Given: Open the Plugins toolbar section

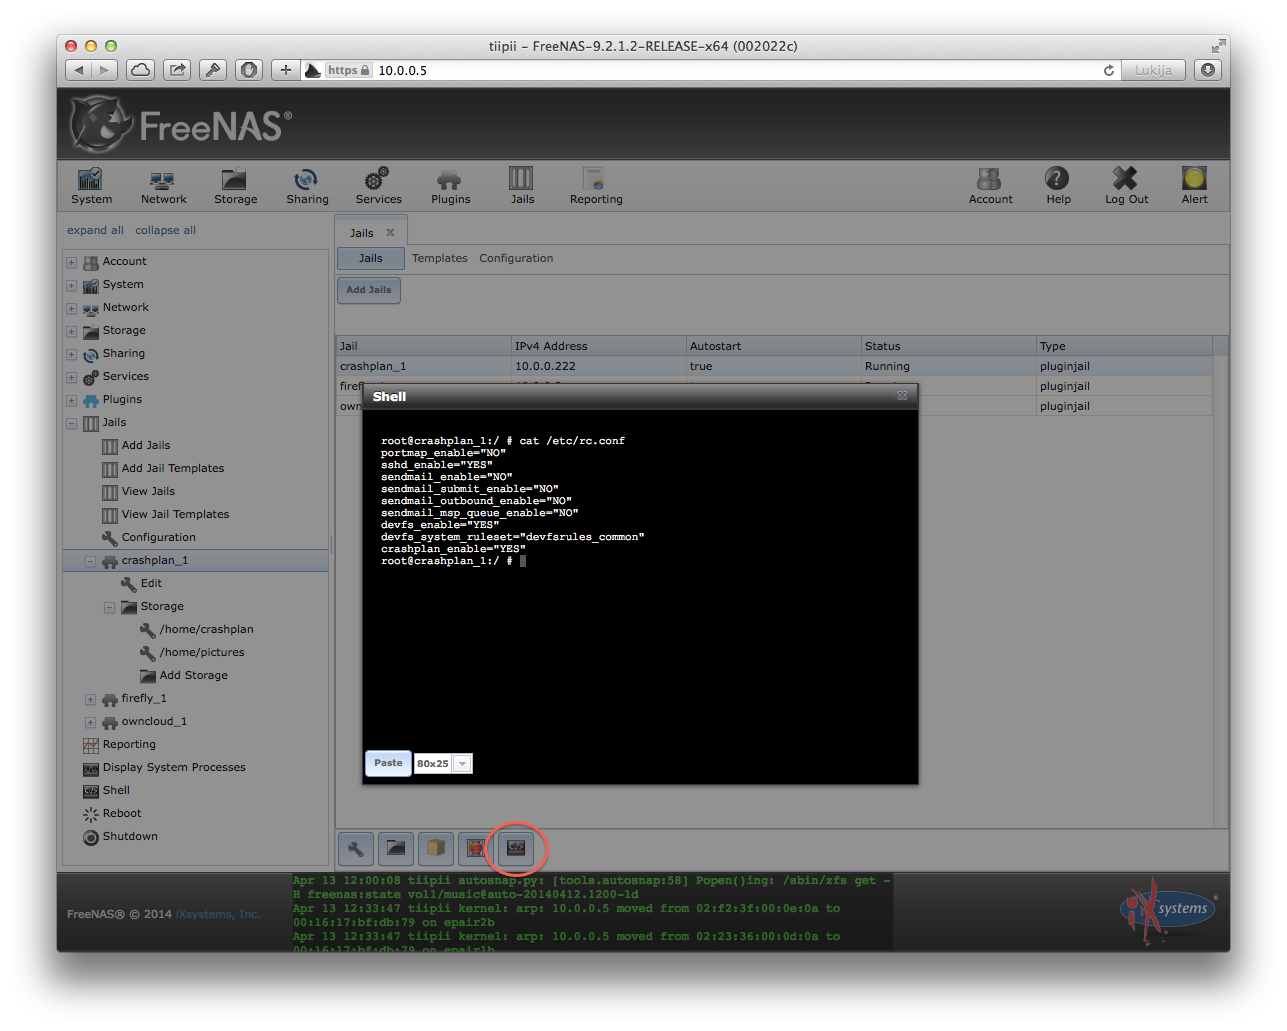Looking at the screenshot, I should point(450,186).
